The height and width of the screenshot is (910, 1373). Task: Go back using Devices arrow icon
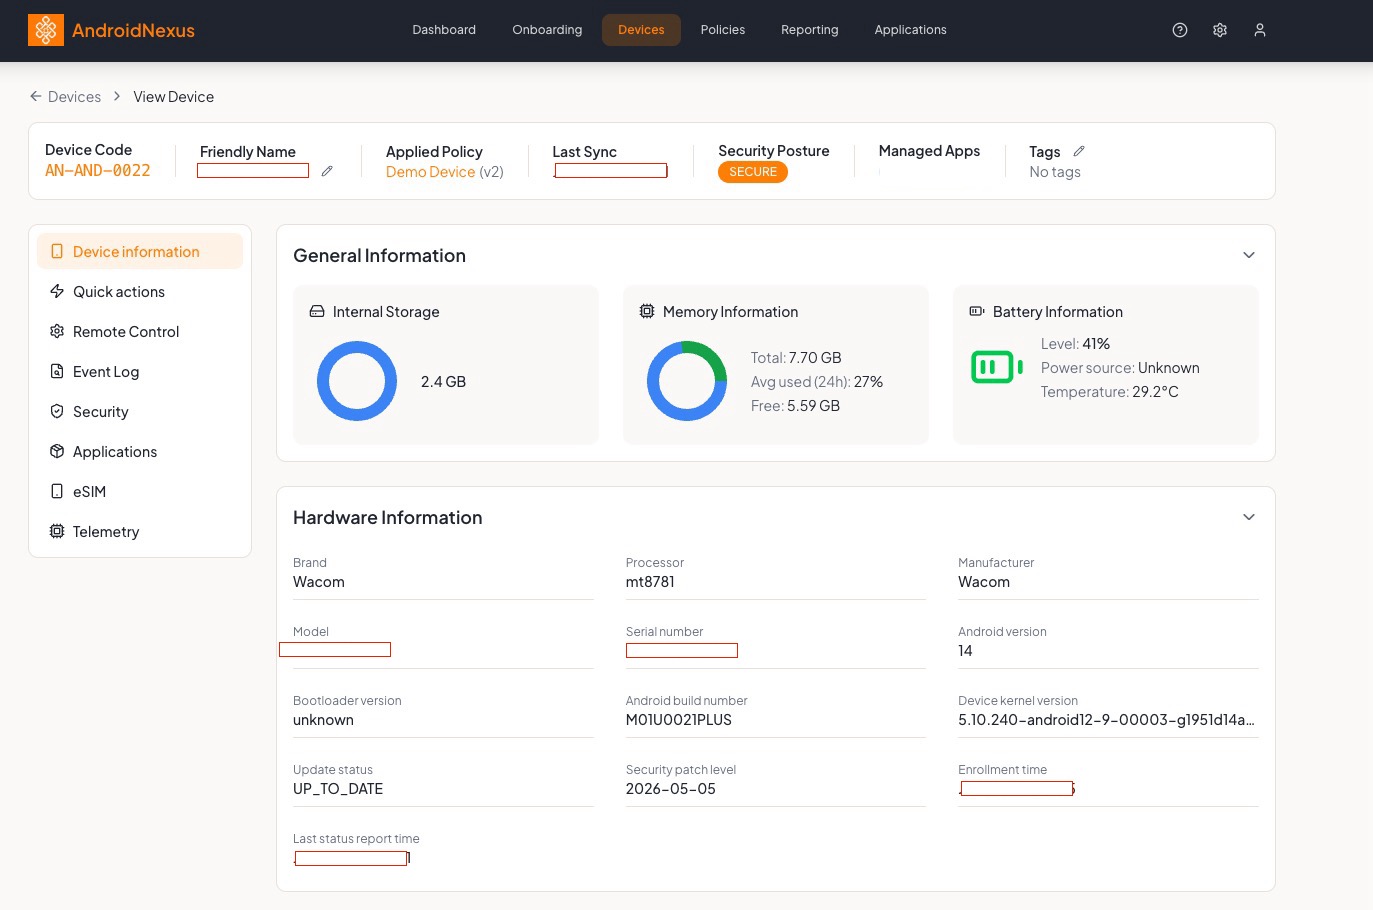pyautogui.click(x=36, y=96)
